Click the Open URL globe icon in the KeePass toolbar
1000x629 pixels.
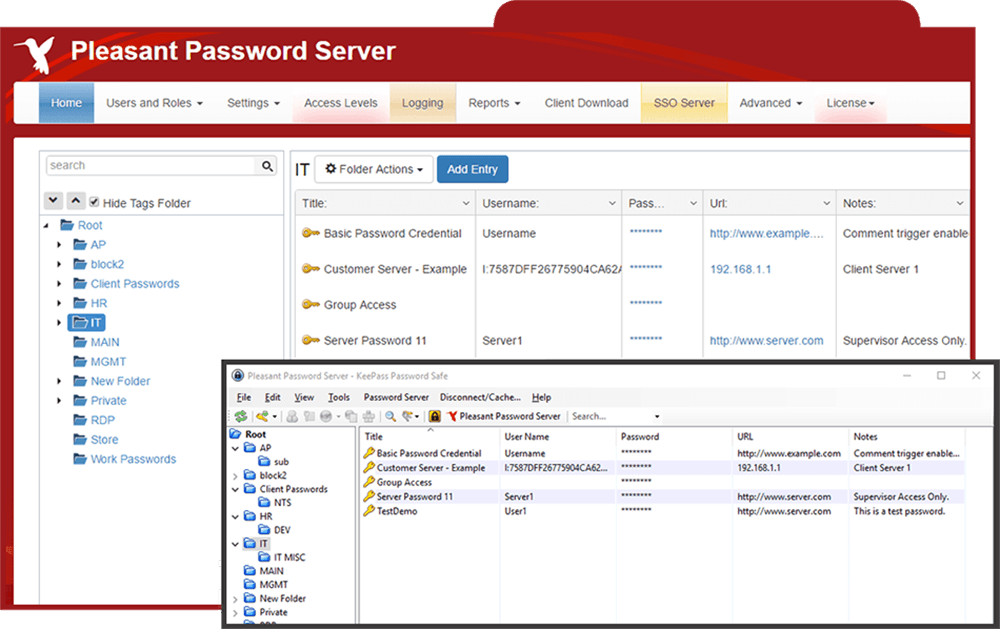326,417
